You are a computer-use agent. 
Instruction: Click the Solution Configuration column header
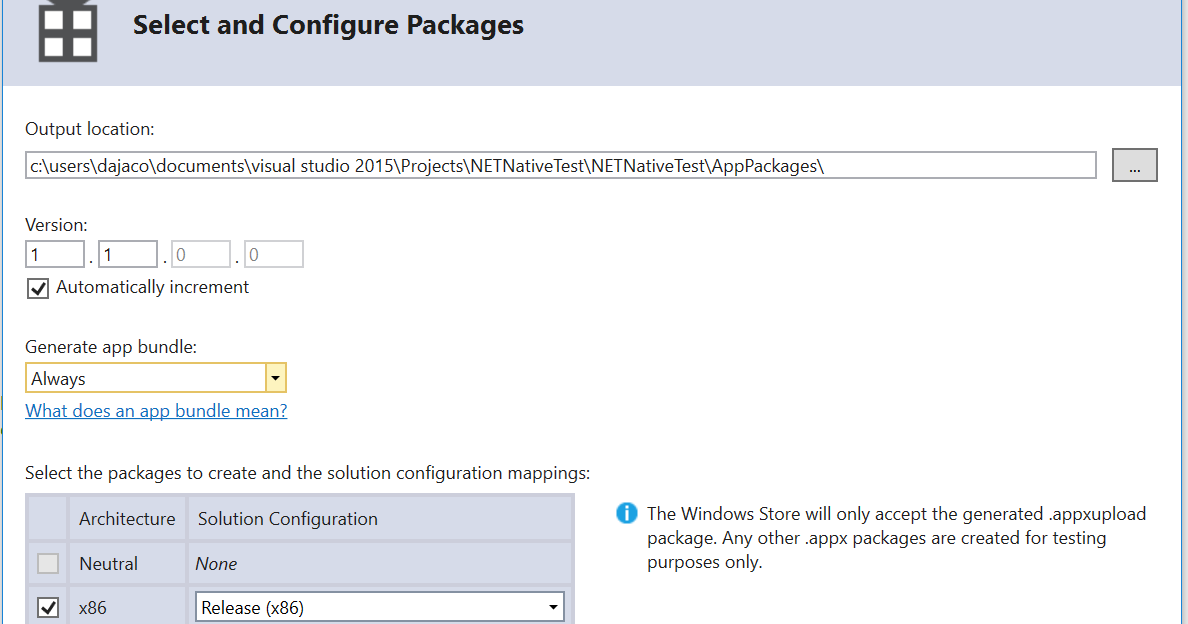[288, 519]
